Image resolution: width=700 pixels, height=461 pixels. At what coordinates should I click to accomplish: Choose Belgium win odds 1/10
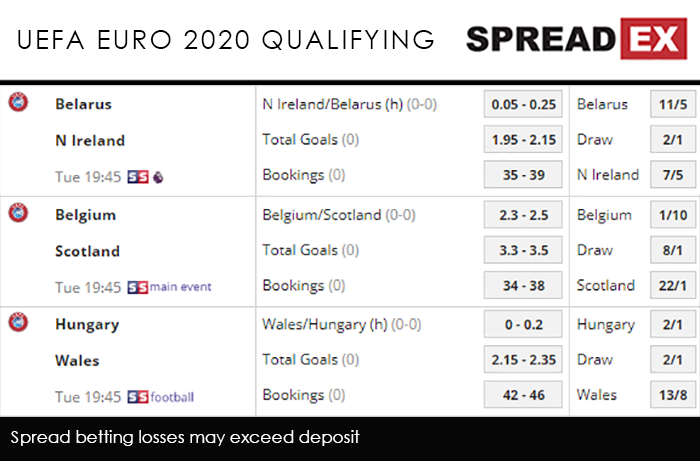[671, 215]
